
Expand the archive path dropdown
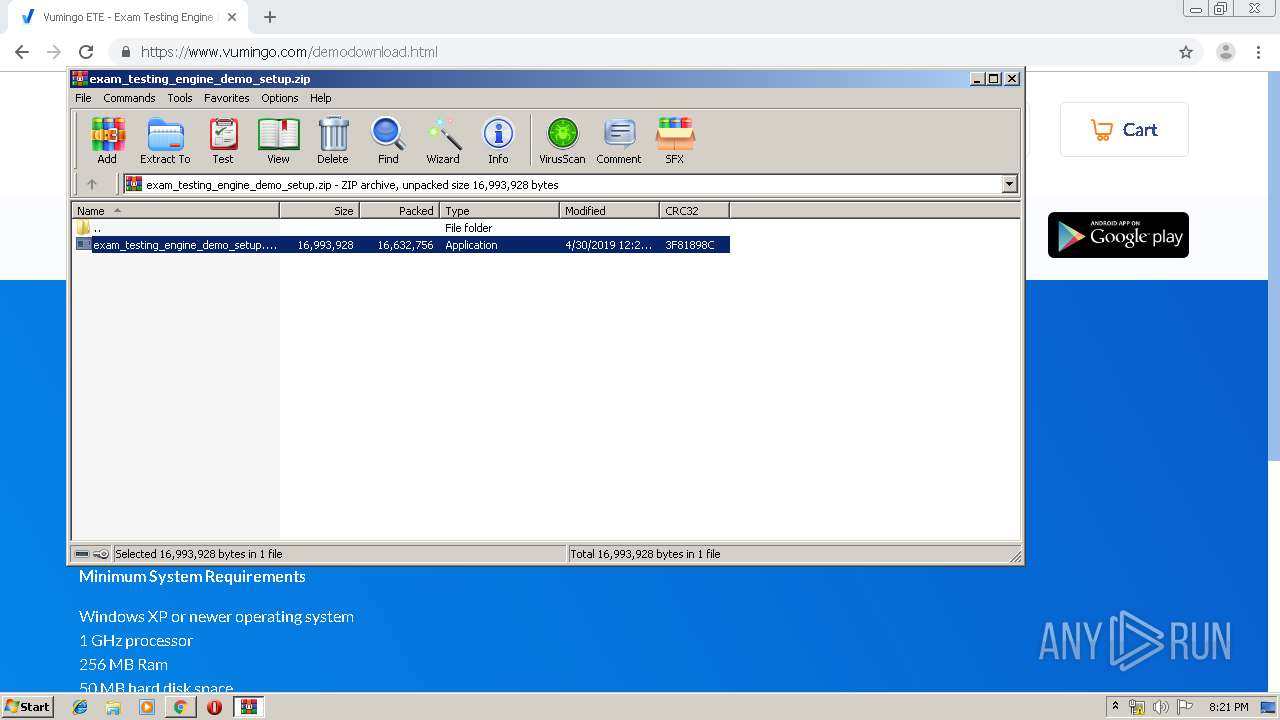[x=1009, y=184]
